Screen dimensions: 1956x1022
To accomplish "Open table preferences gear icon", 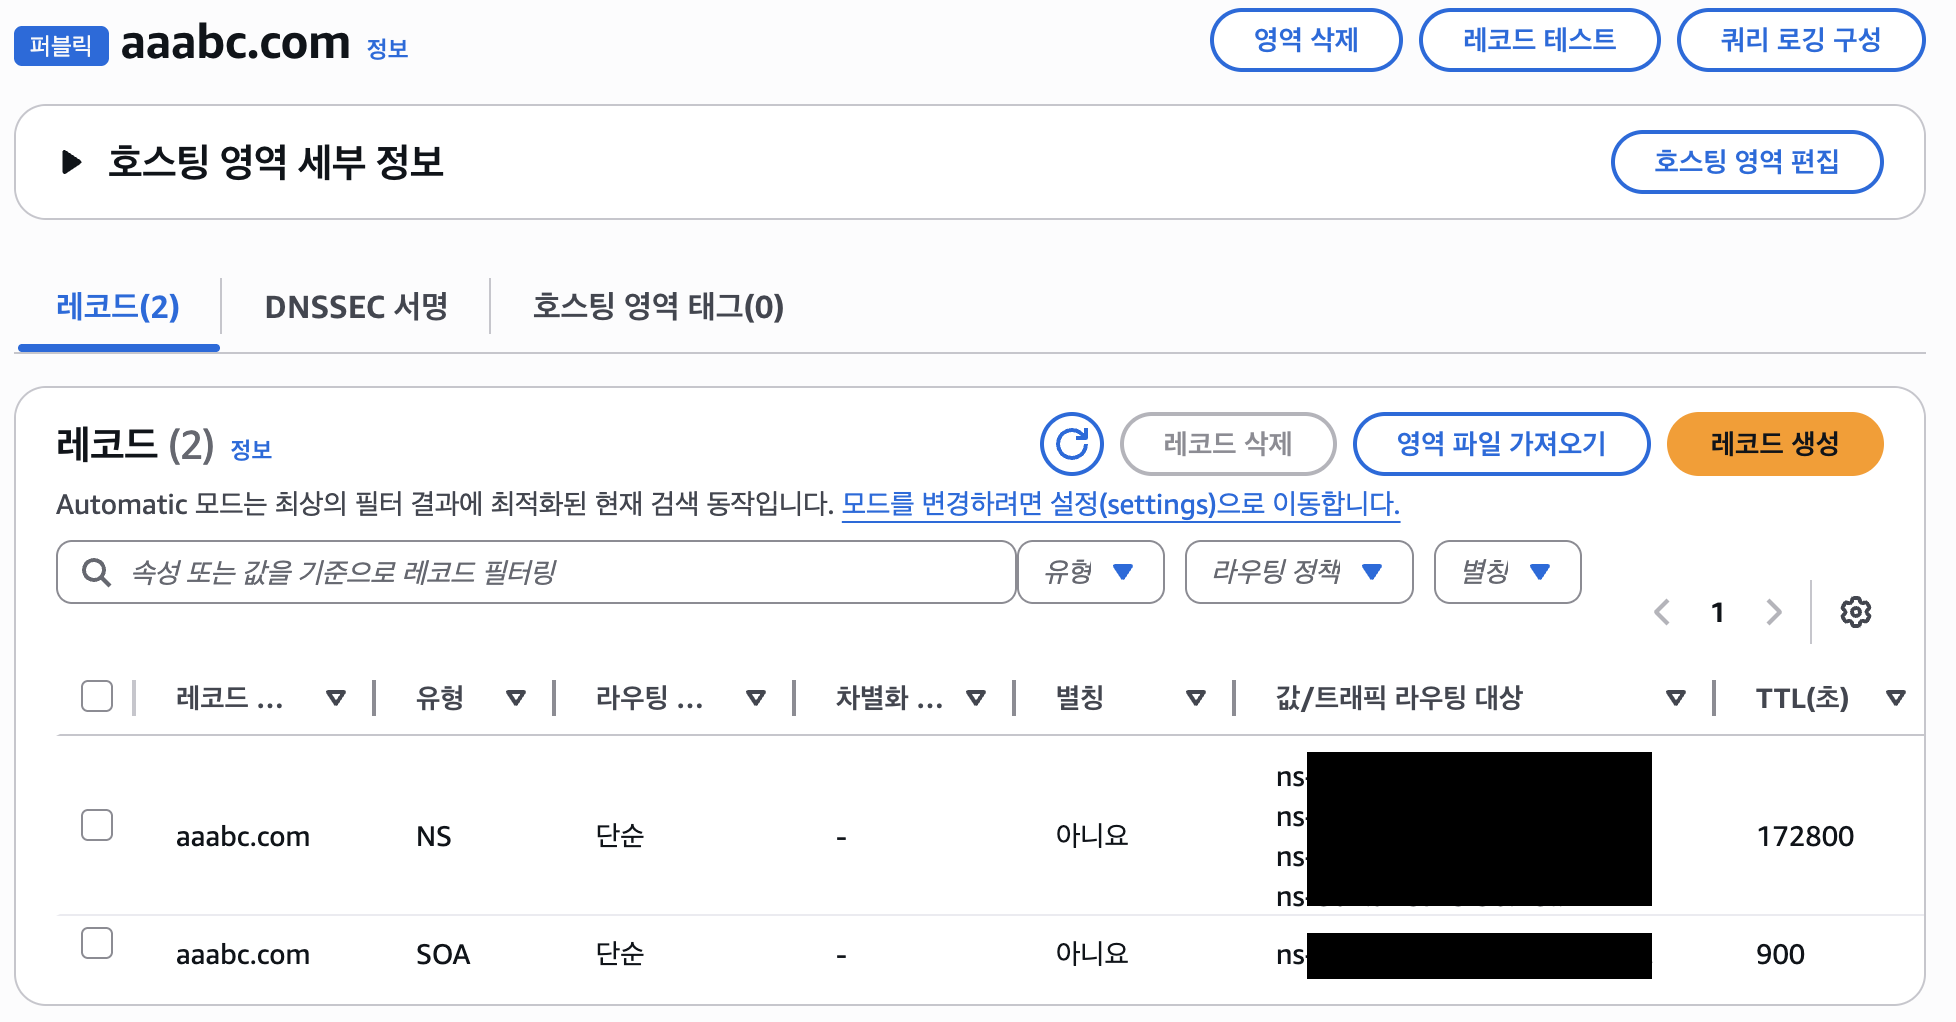I will coord(1855,612).
